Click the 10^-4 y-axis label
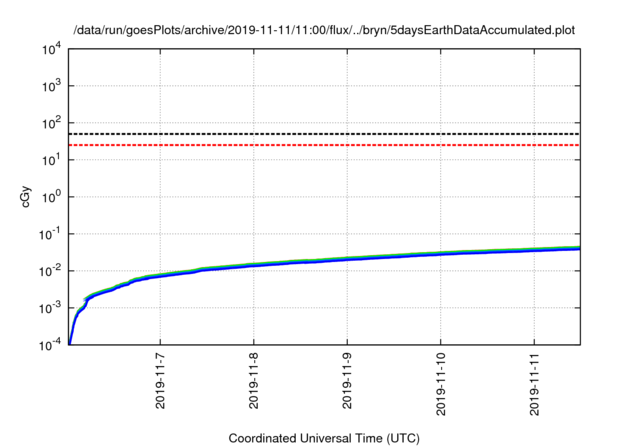640x448 pixels. pyautogui.click(x=50, y=345)
